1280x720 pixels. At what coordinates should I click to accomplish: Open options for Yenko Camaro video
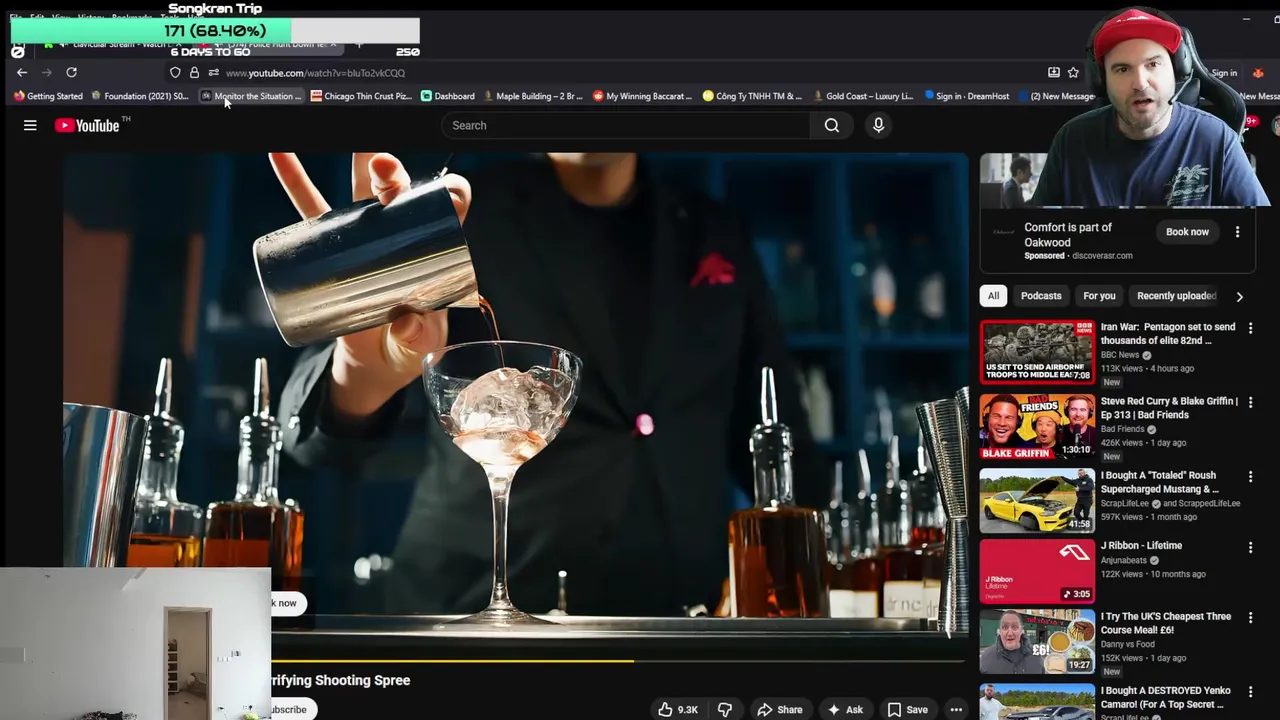[1250, 692]
